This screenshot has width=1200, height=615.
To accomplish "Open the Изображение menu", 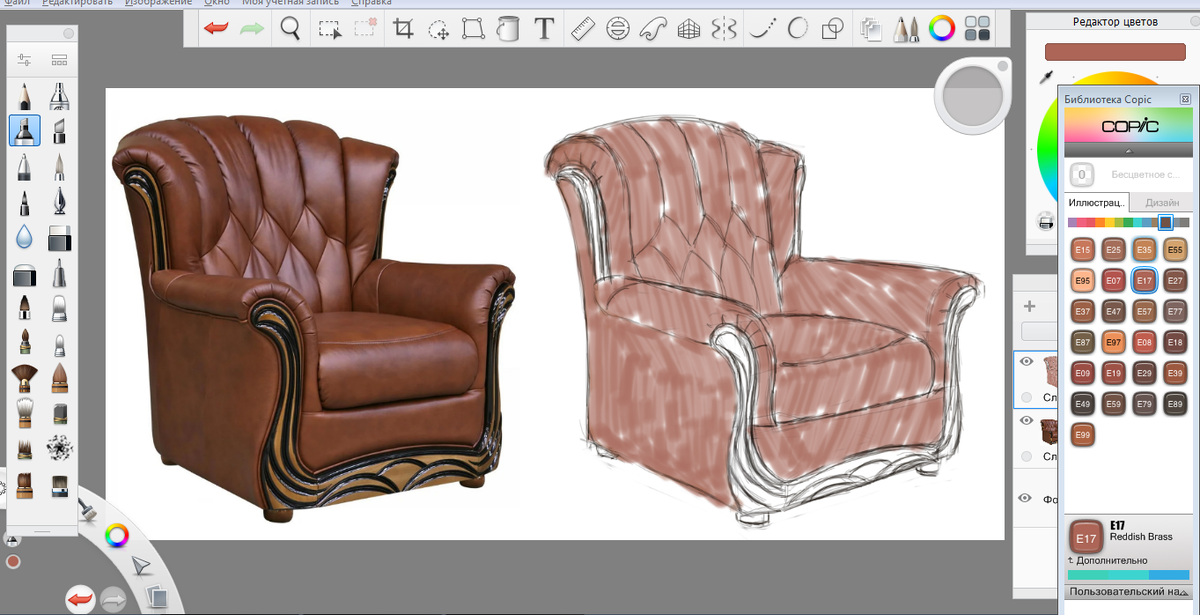I will pyautogui.click(x=158, y=3).
